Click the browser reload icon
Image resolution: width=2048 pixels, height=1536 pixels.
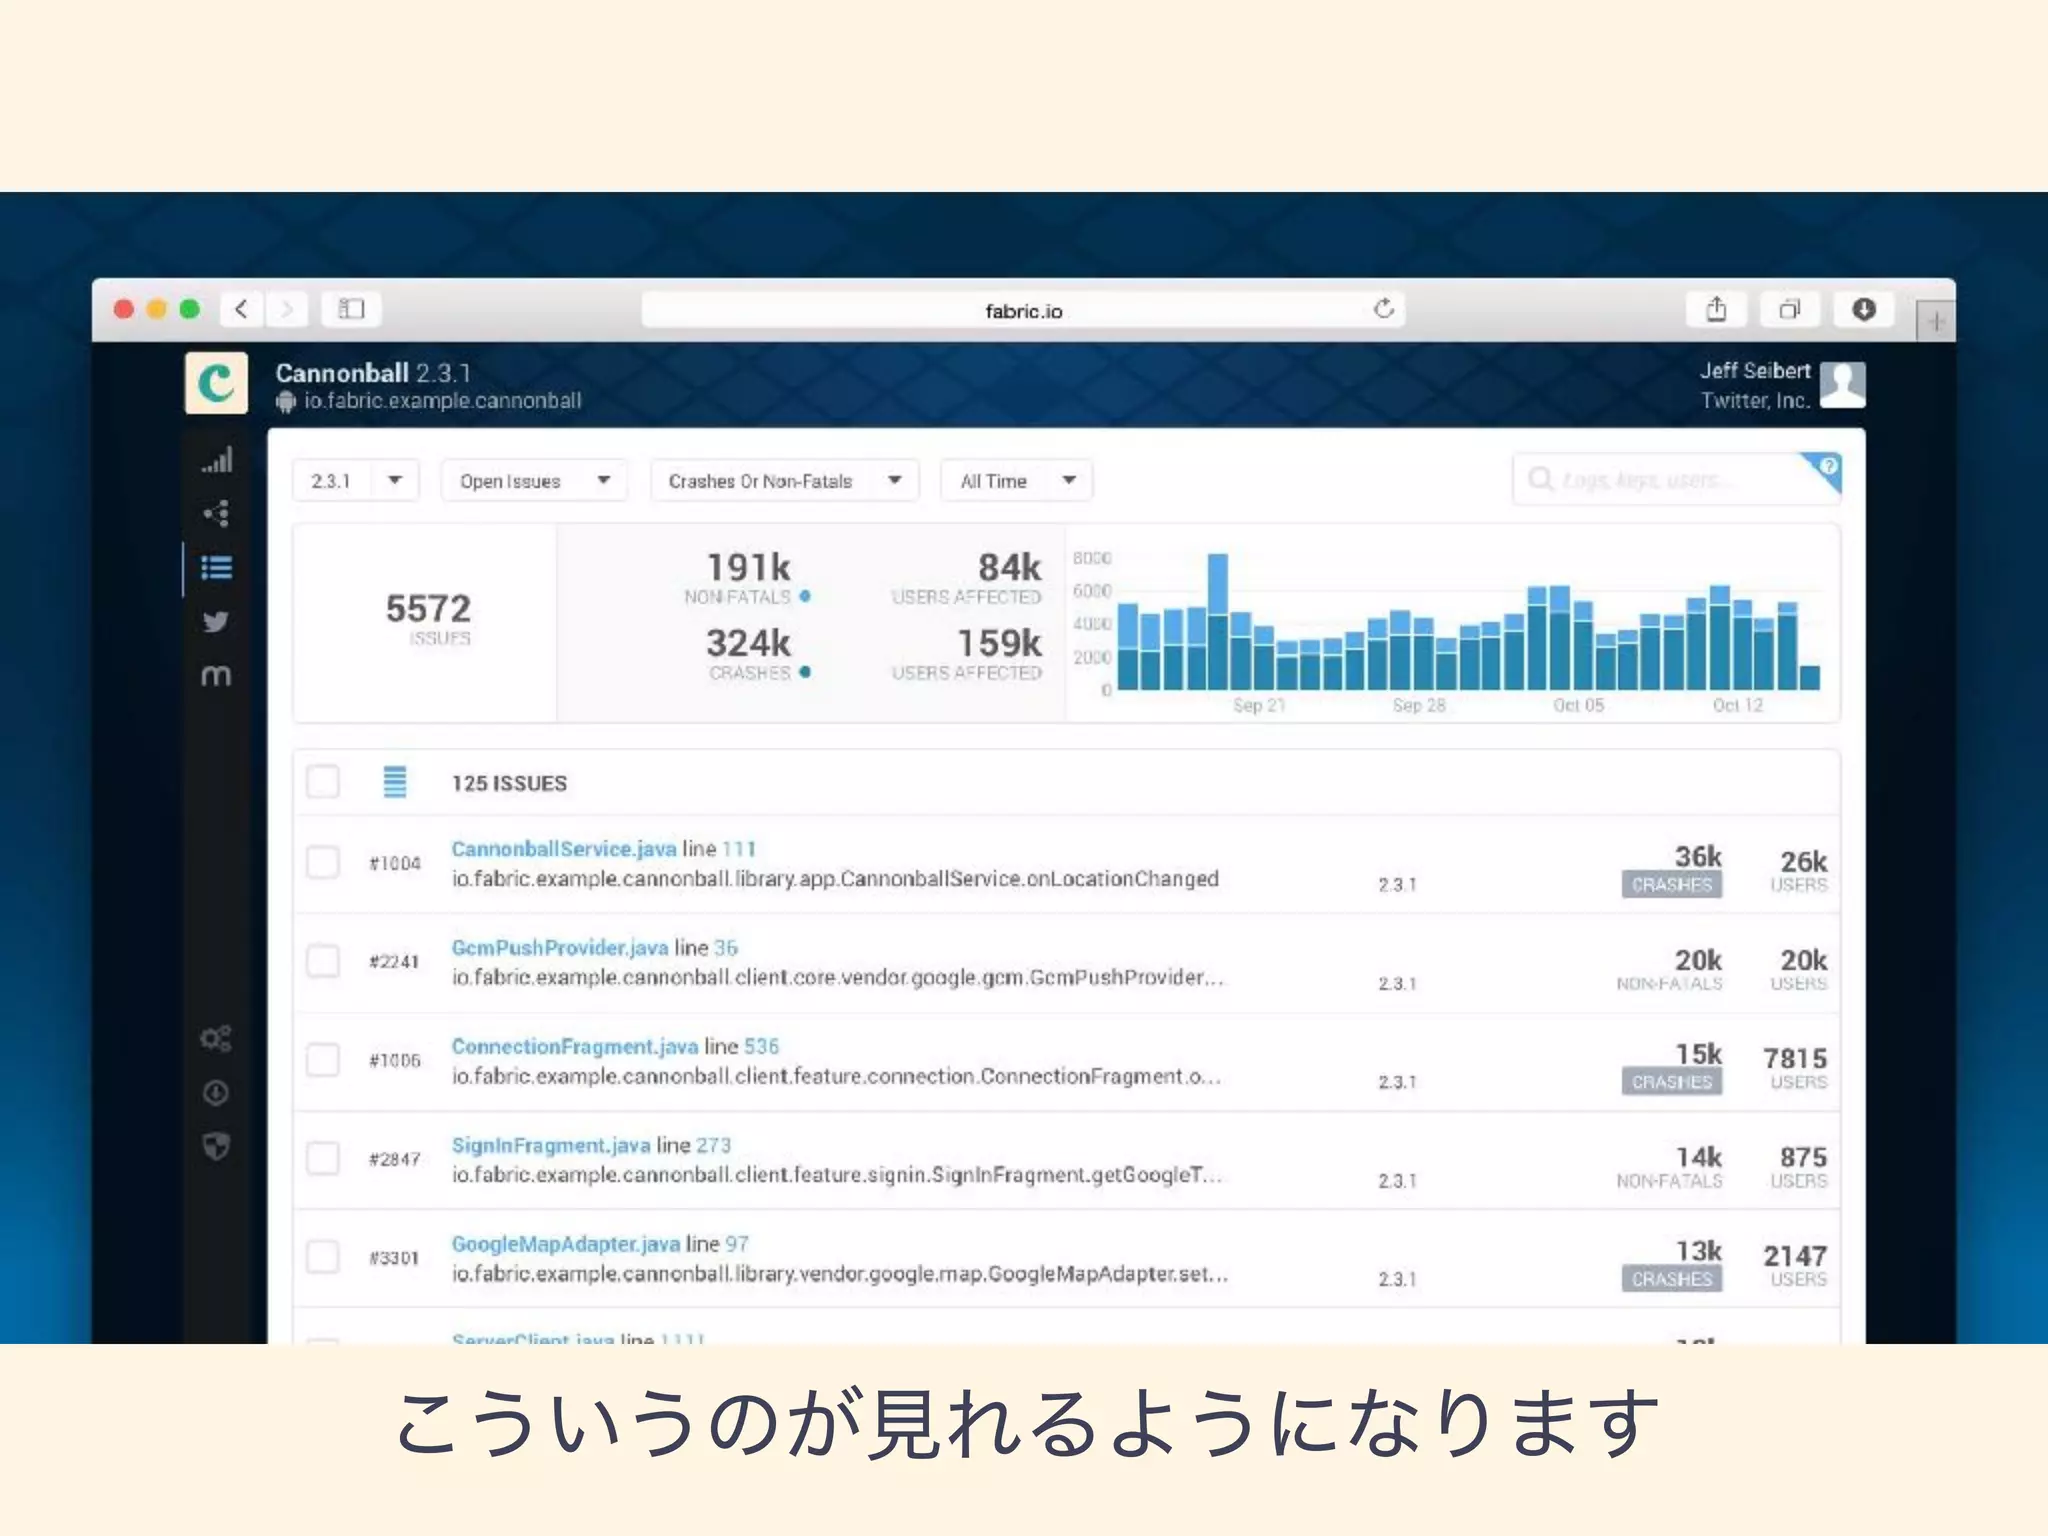[1383, 309]
